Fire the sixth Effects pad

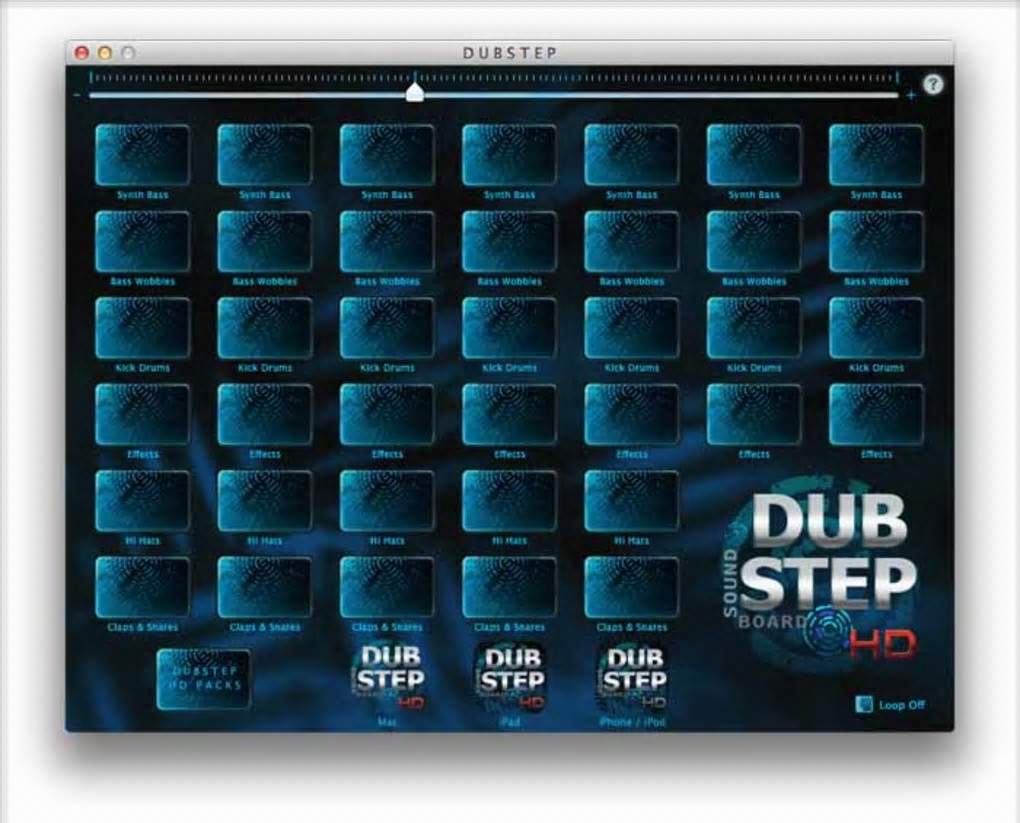(754, 414)
